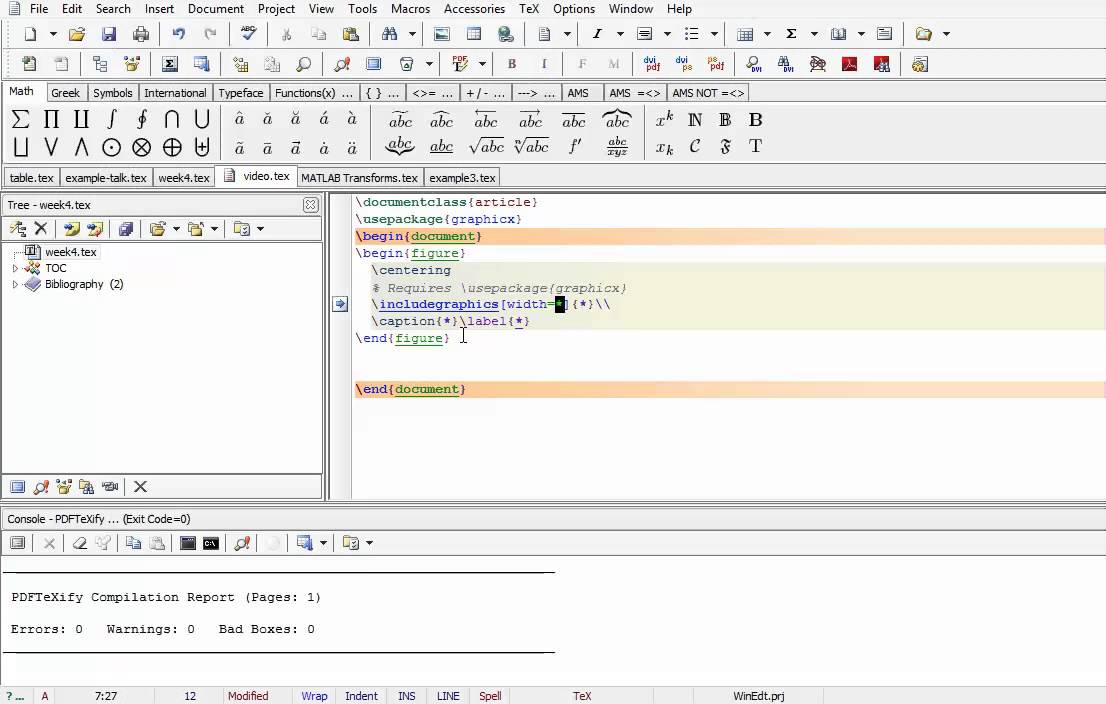Image resolution: width=1106 pixels, height=704 pixels.
Task: Open the Document menu
Action: (216, 8)
